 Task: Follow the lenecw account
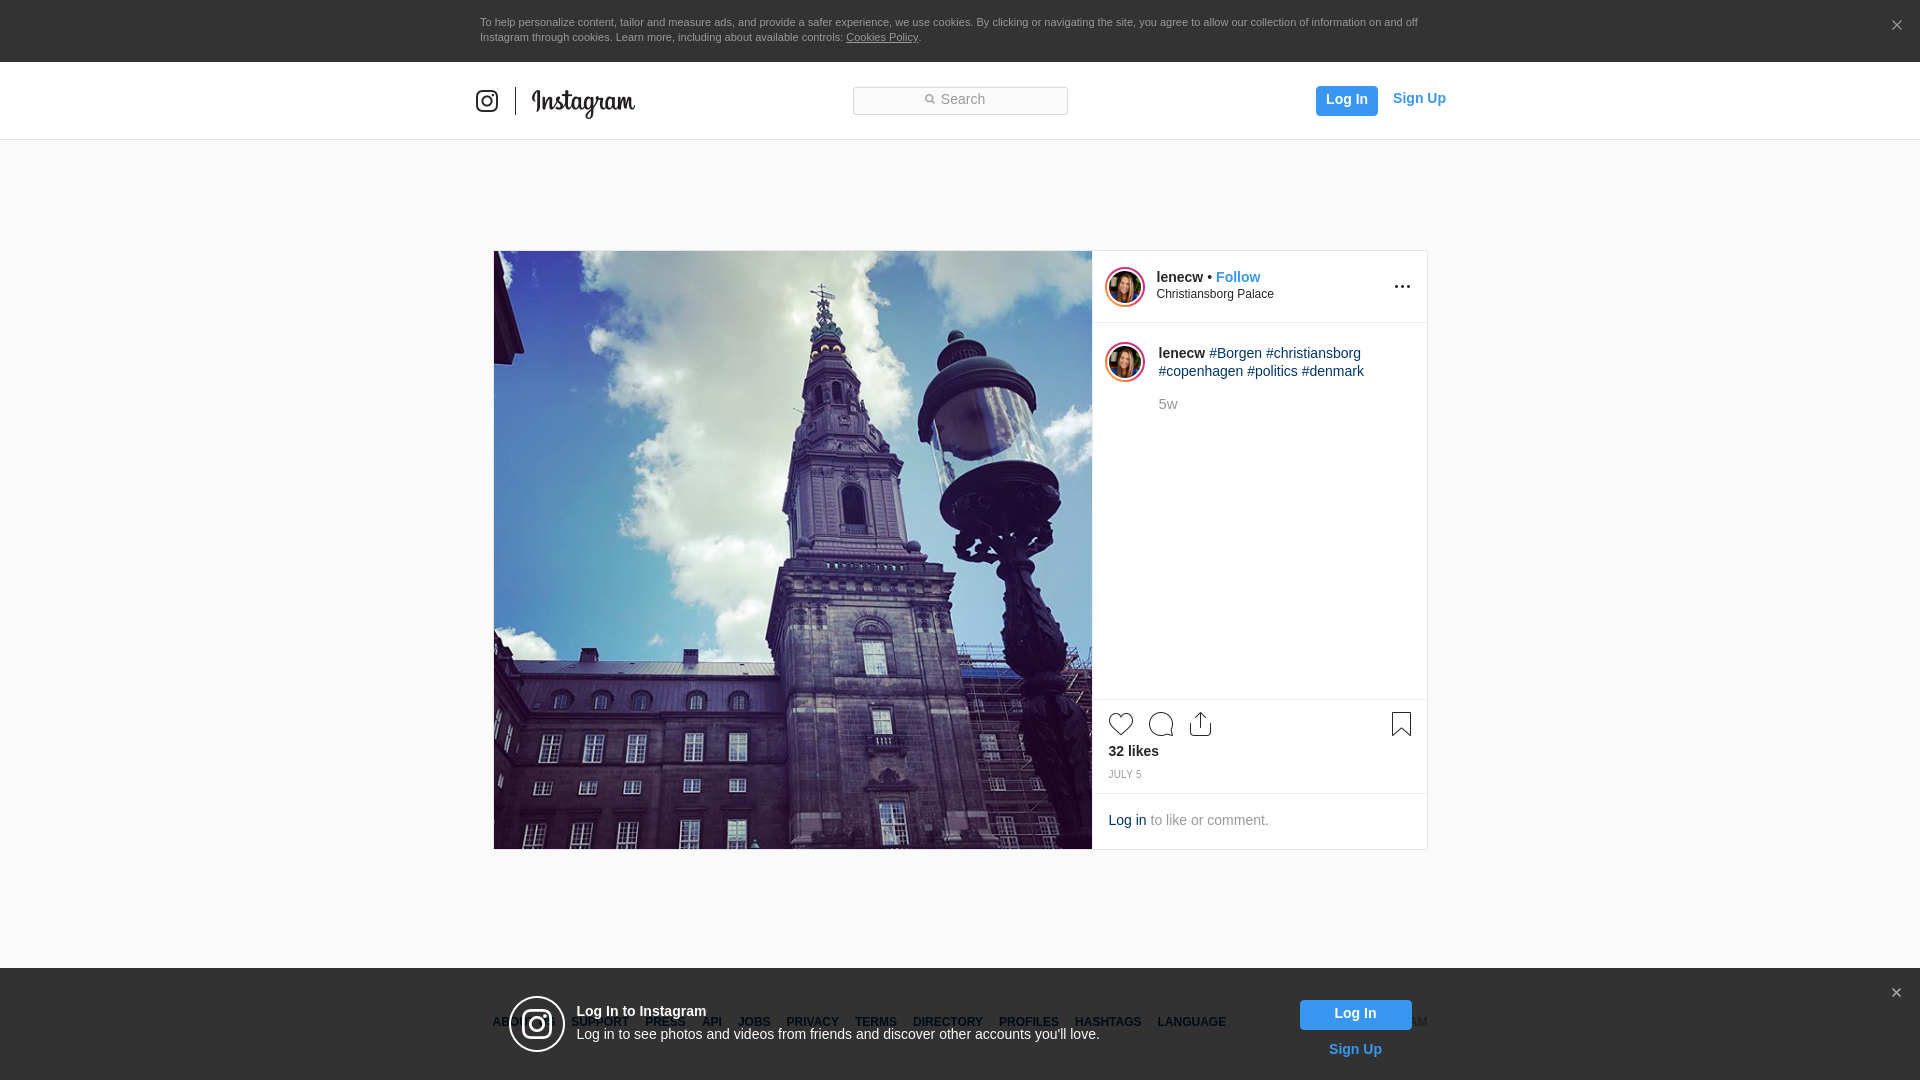(x=1237, y=277)
